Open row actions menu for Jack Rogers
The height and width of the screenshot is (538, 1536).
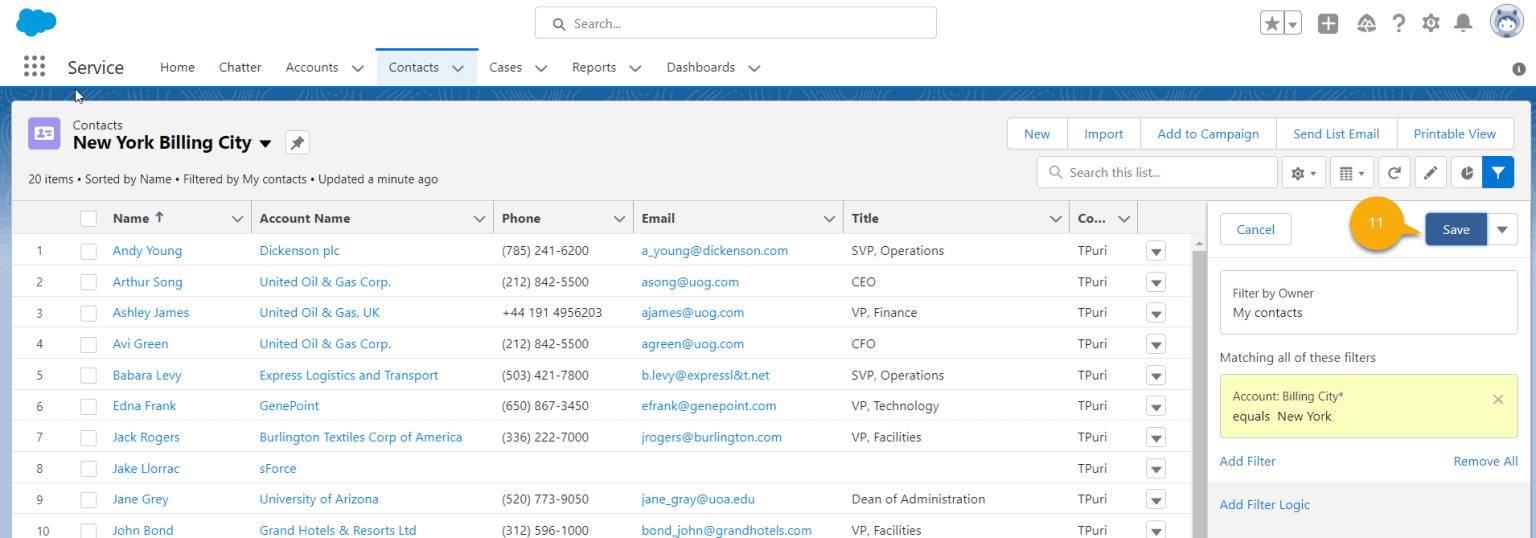tap(1156, 438)
